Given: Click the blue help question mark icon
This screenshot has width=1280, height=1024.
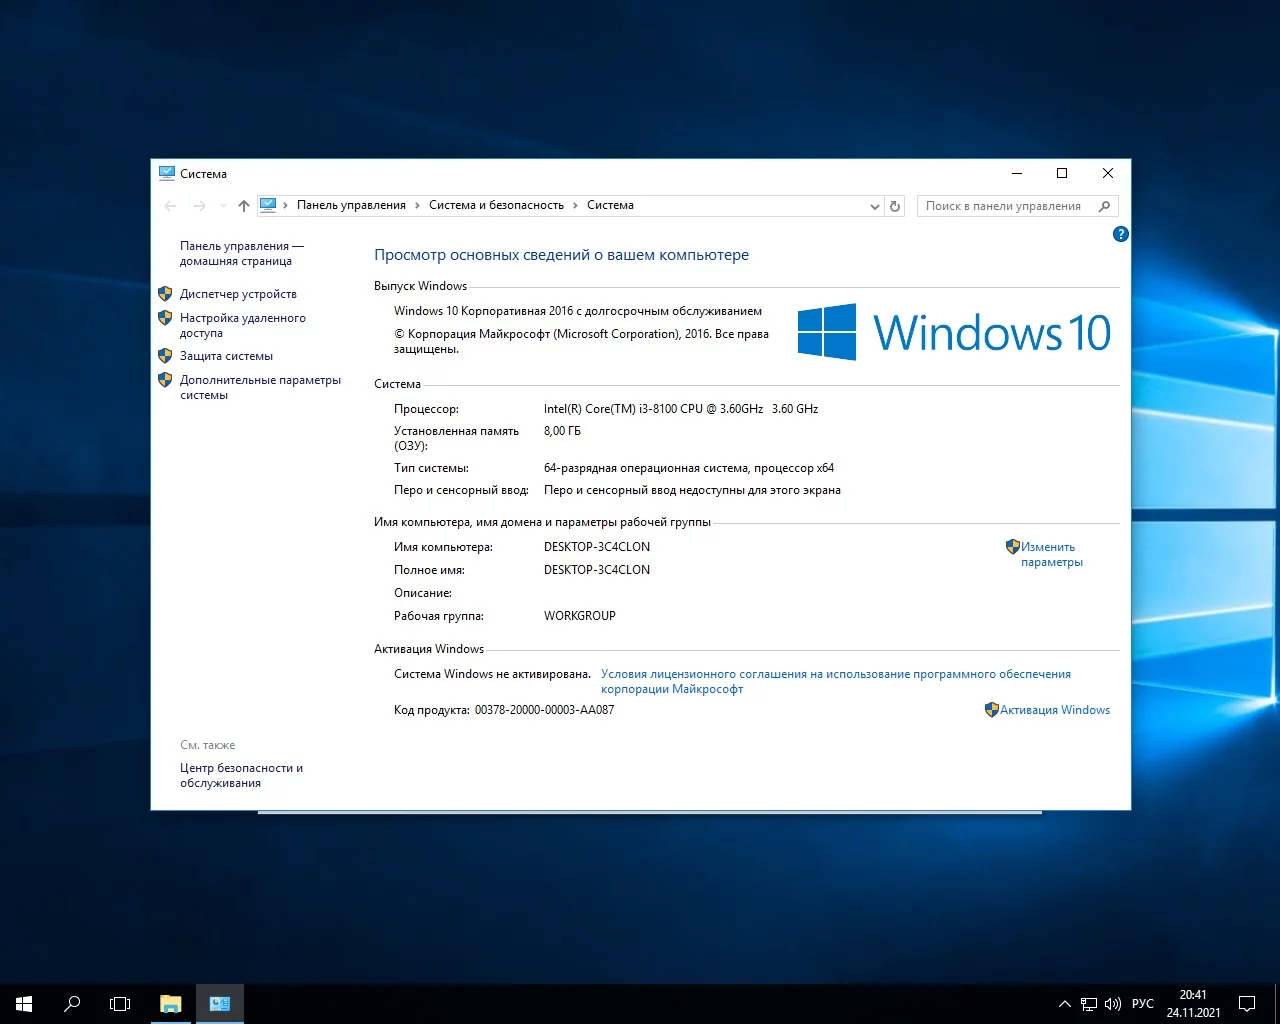Looking at the screenshot, I should pyautogui.click(x=1120, y=234).
